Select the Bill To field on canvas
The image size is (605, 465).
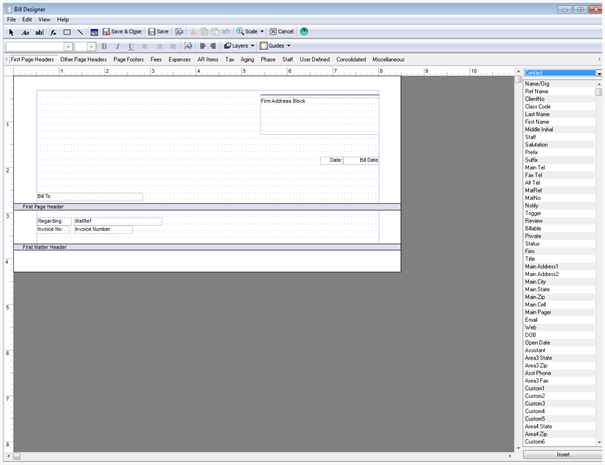[x=90, y=196]
